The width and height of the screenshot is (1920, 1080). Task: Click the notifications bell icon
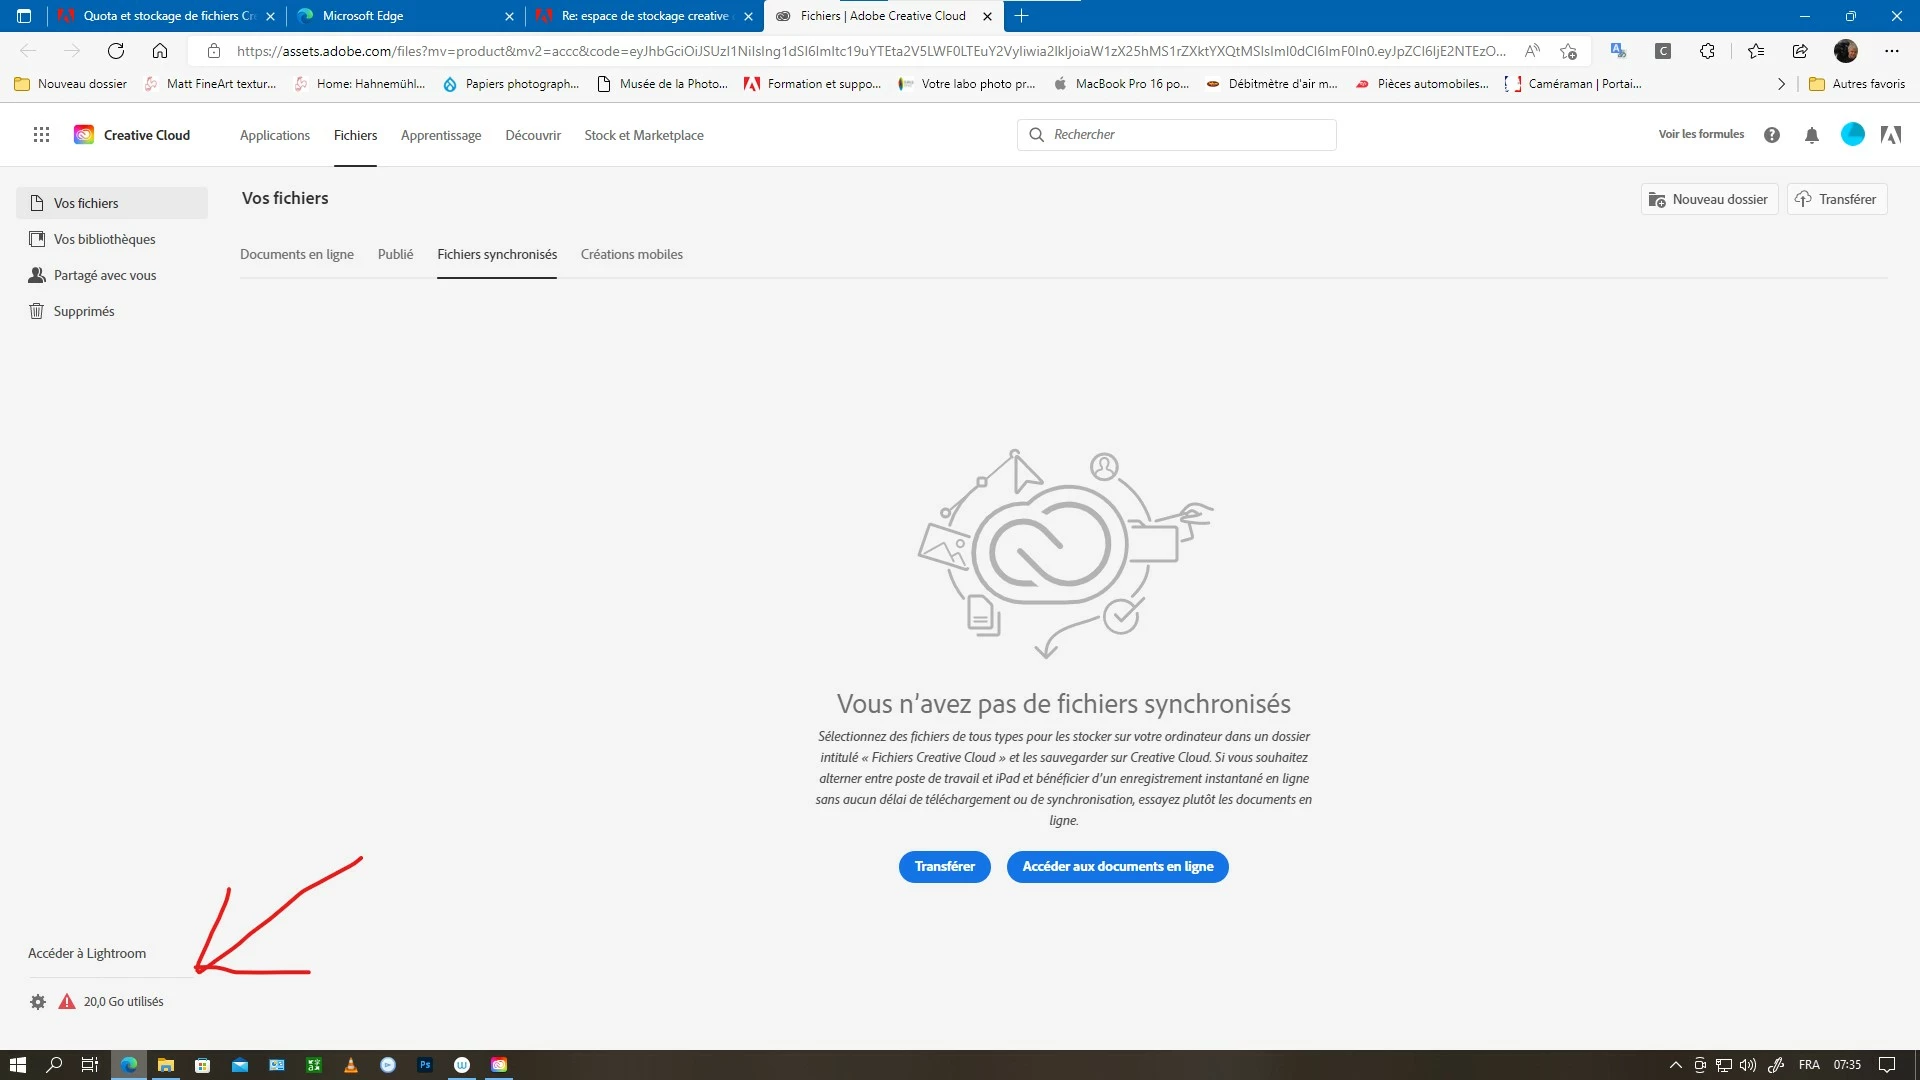(1811, 135)
